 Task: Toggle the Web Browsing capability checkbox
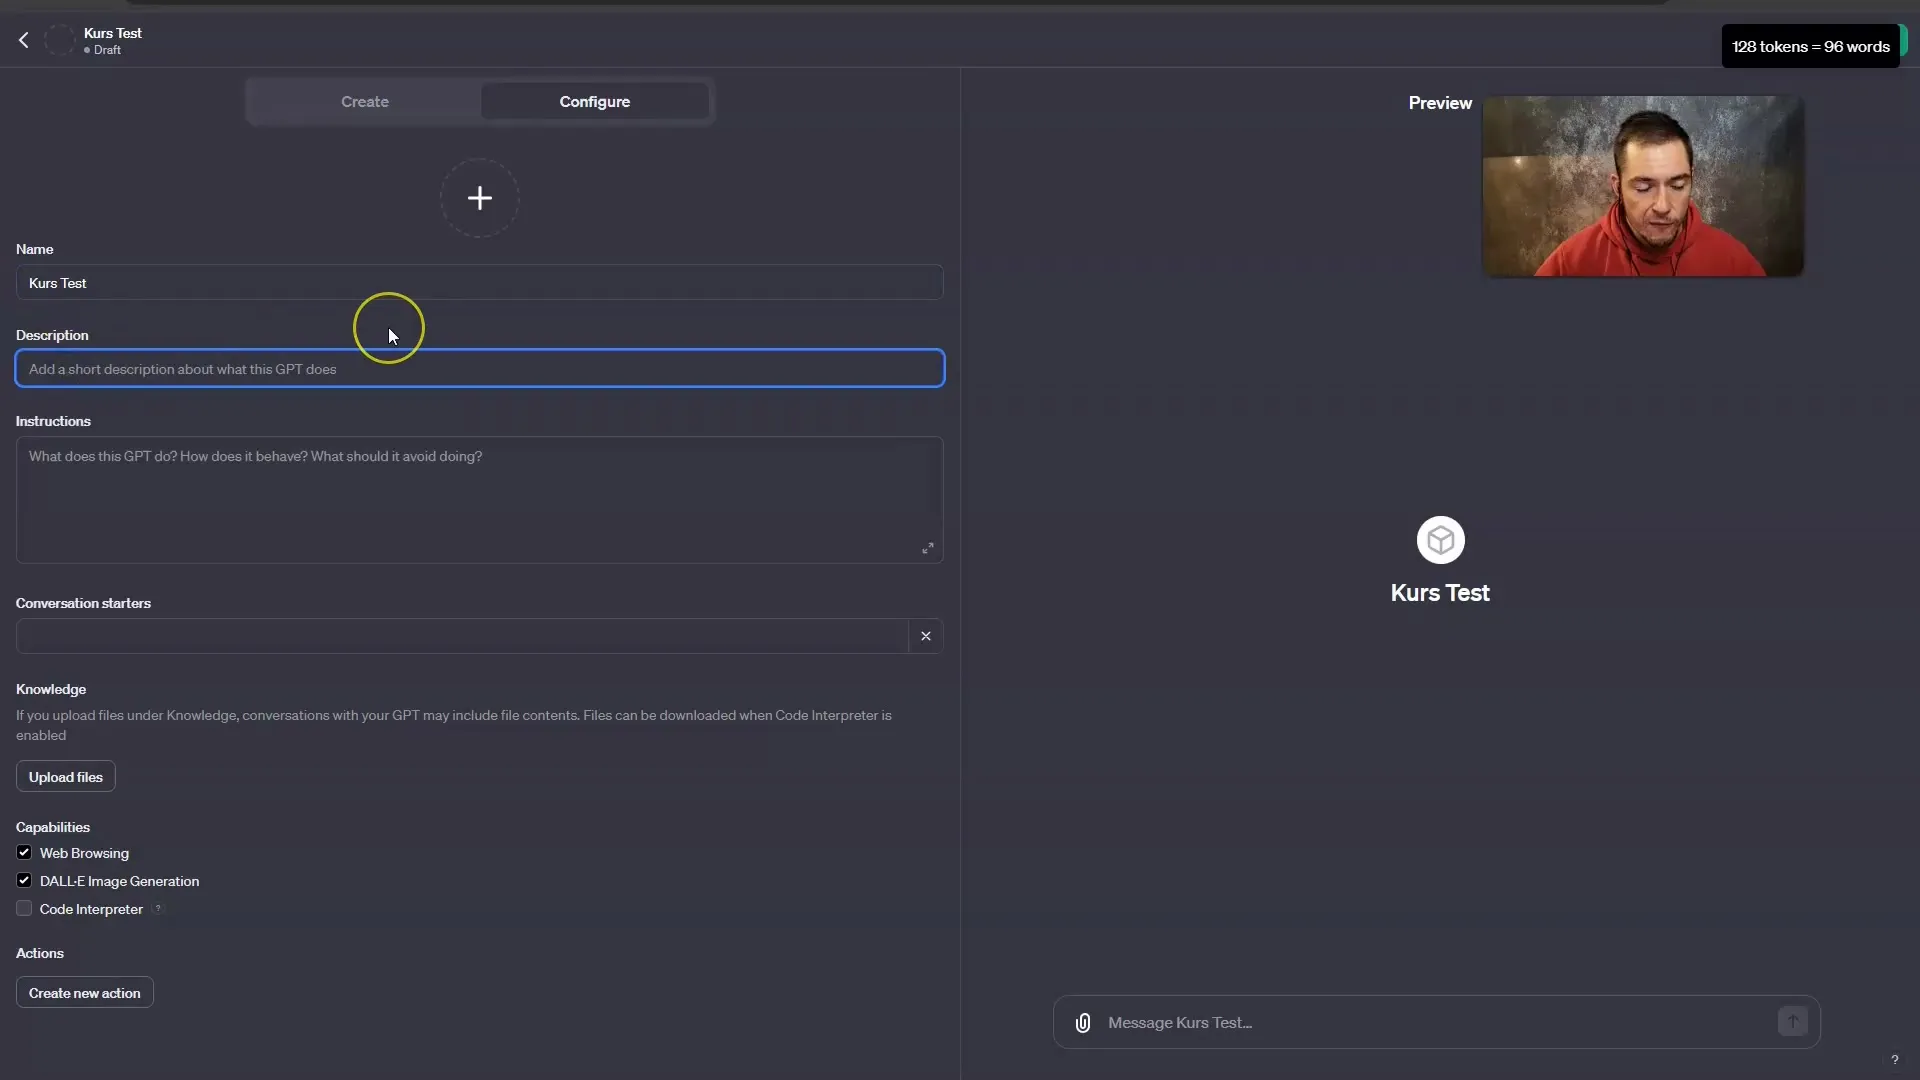[x=24, y=852]
